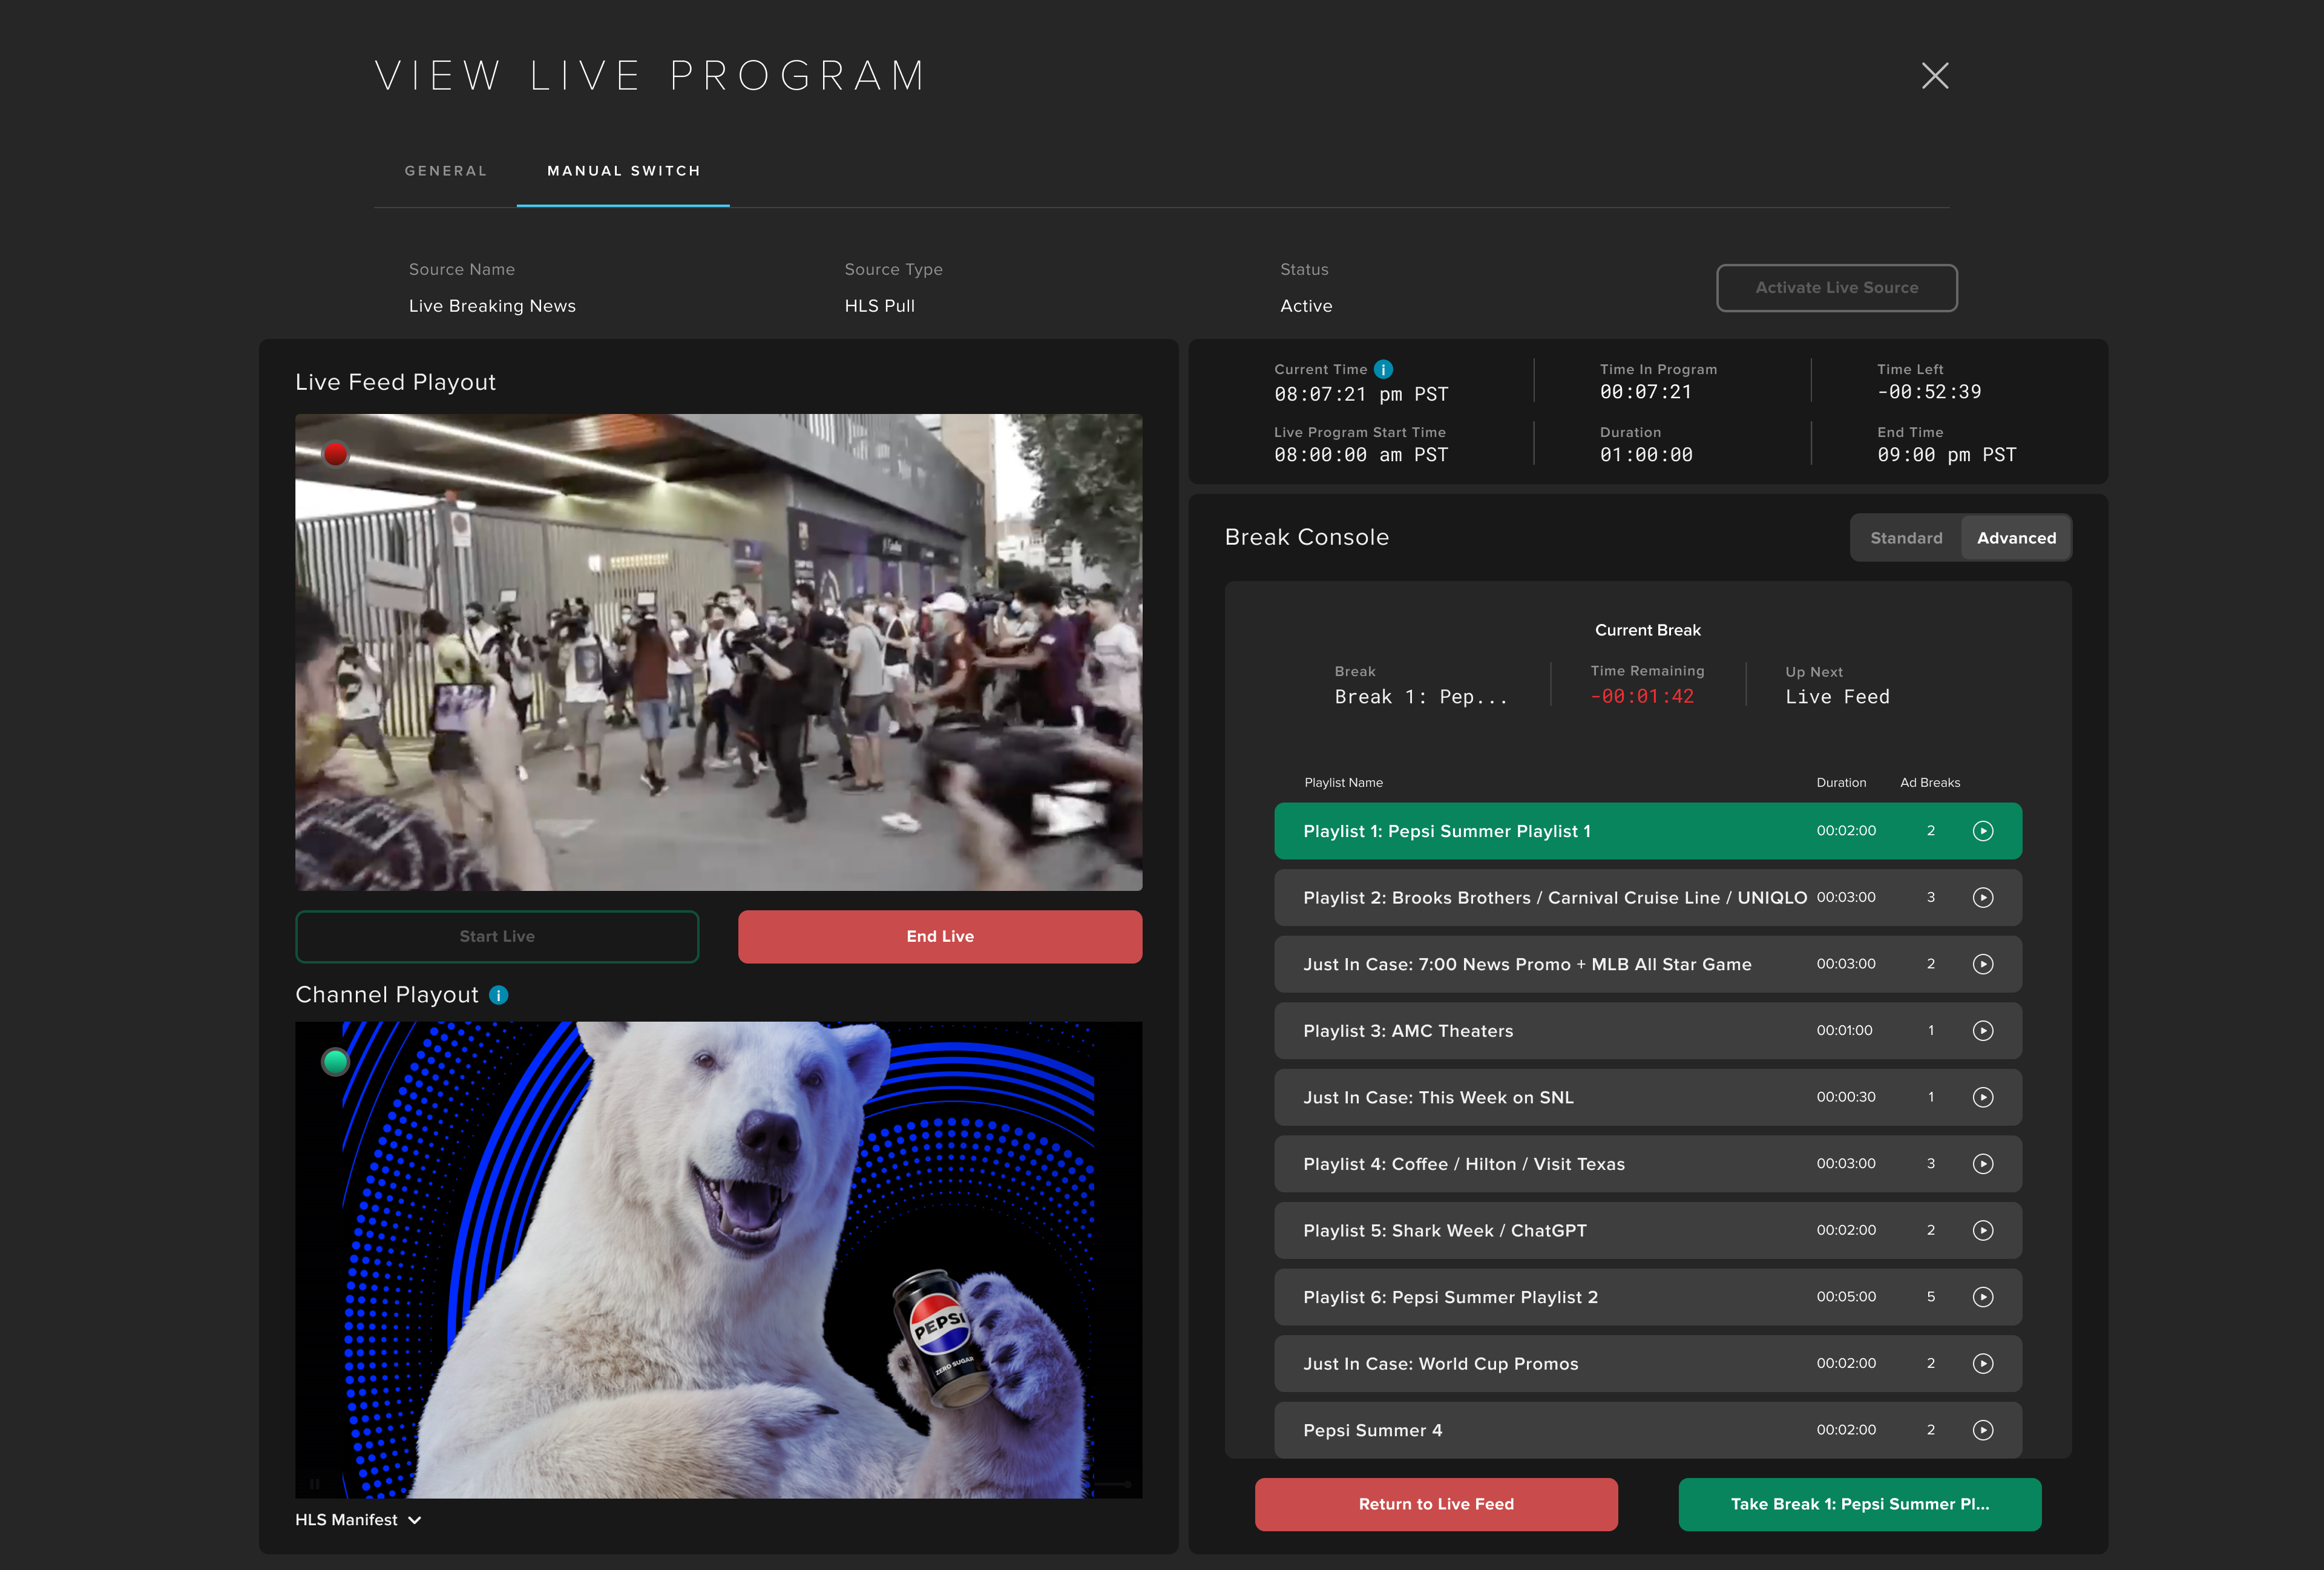Screen dimensions: 2324x1570
Task: Select Just In Case: 7:00 News Promo row
Action: 1648,964
